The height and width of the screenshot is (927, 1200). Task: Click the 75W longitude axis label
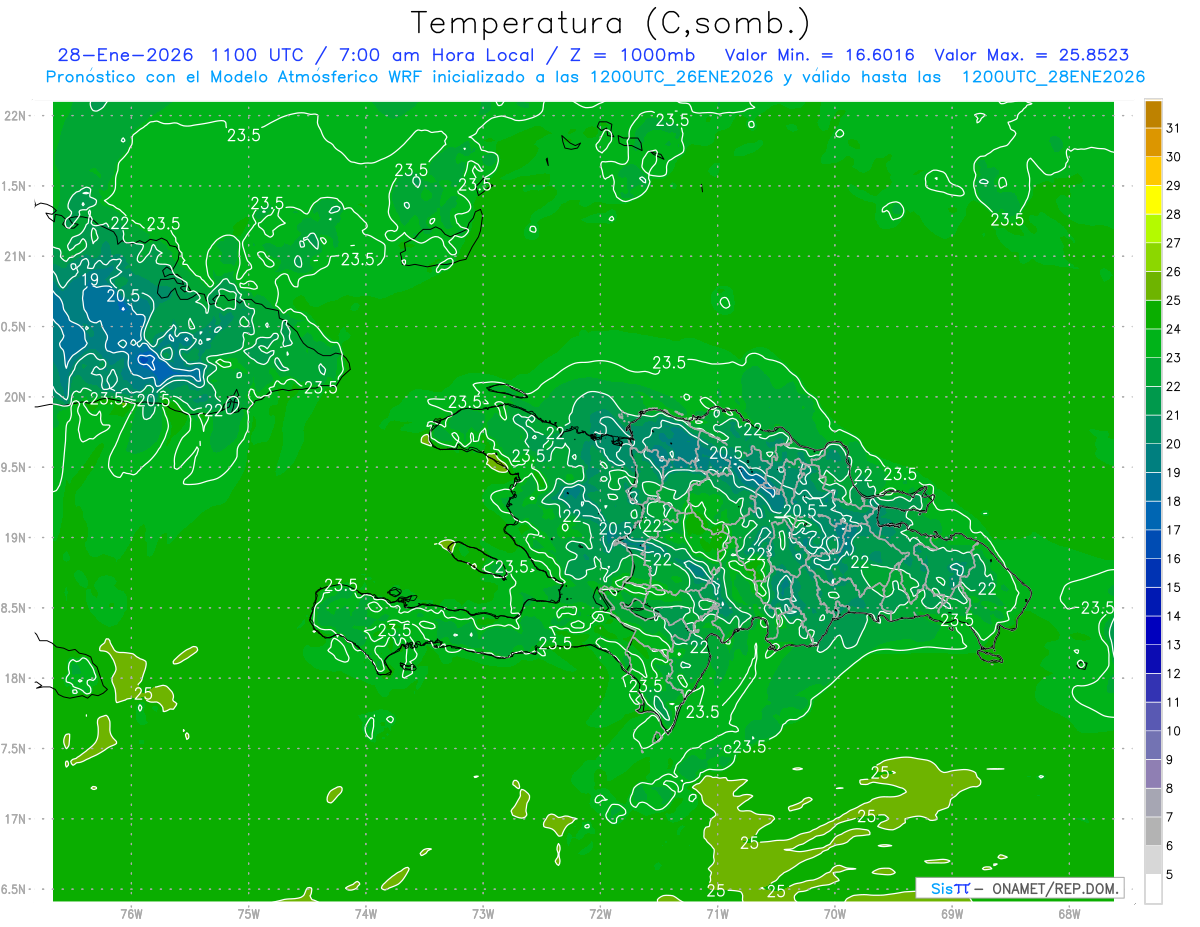(249, 913)
